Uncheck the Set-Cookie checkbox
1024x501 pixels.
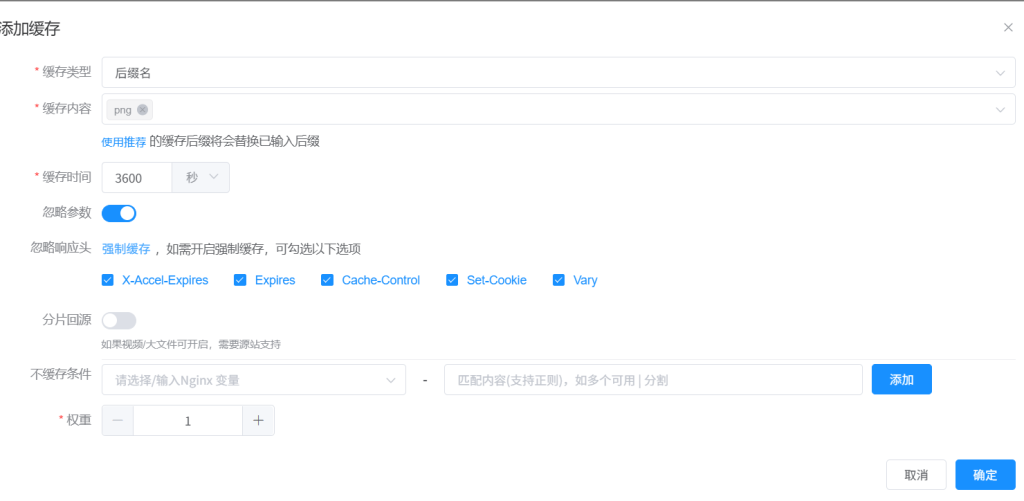(452, 280)
